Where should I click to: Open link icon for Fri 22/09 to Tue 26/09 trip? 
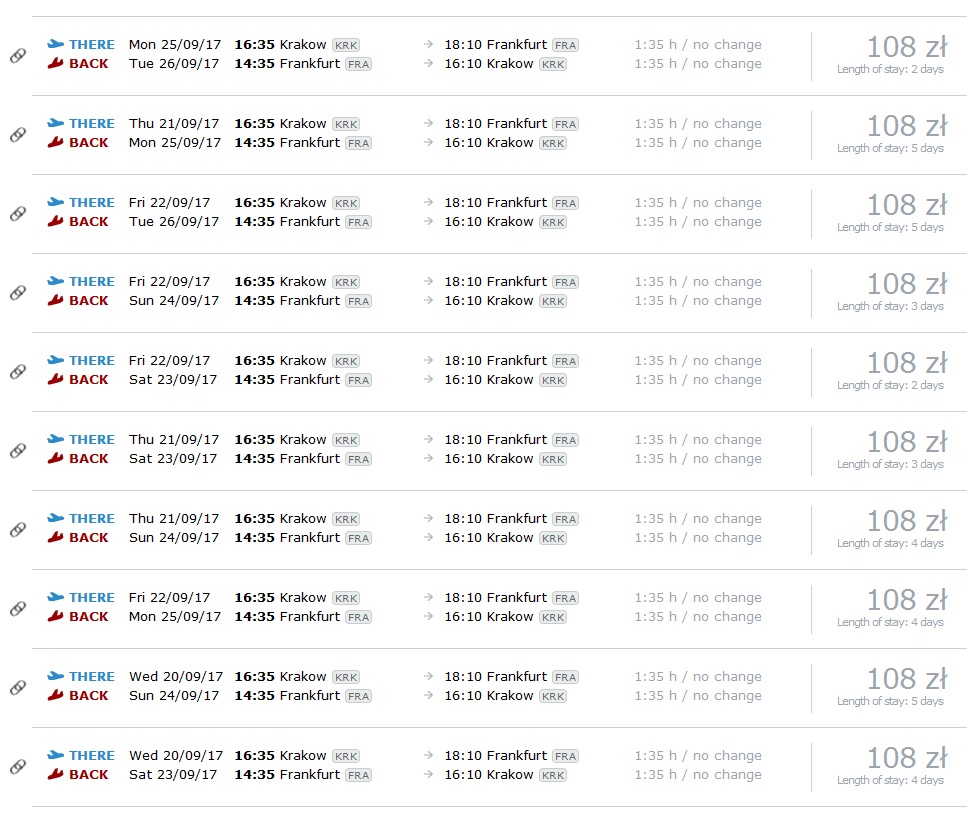click(18, 213)
